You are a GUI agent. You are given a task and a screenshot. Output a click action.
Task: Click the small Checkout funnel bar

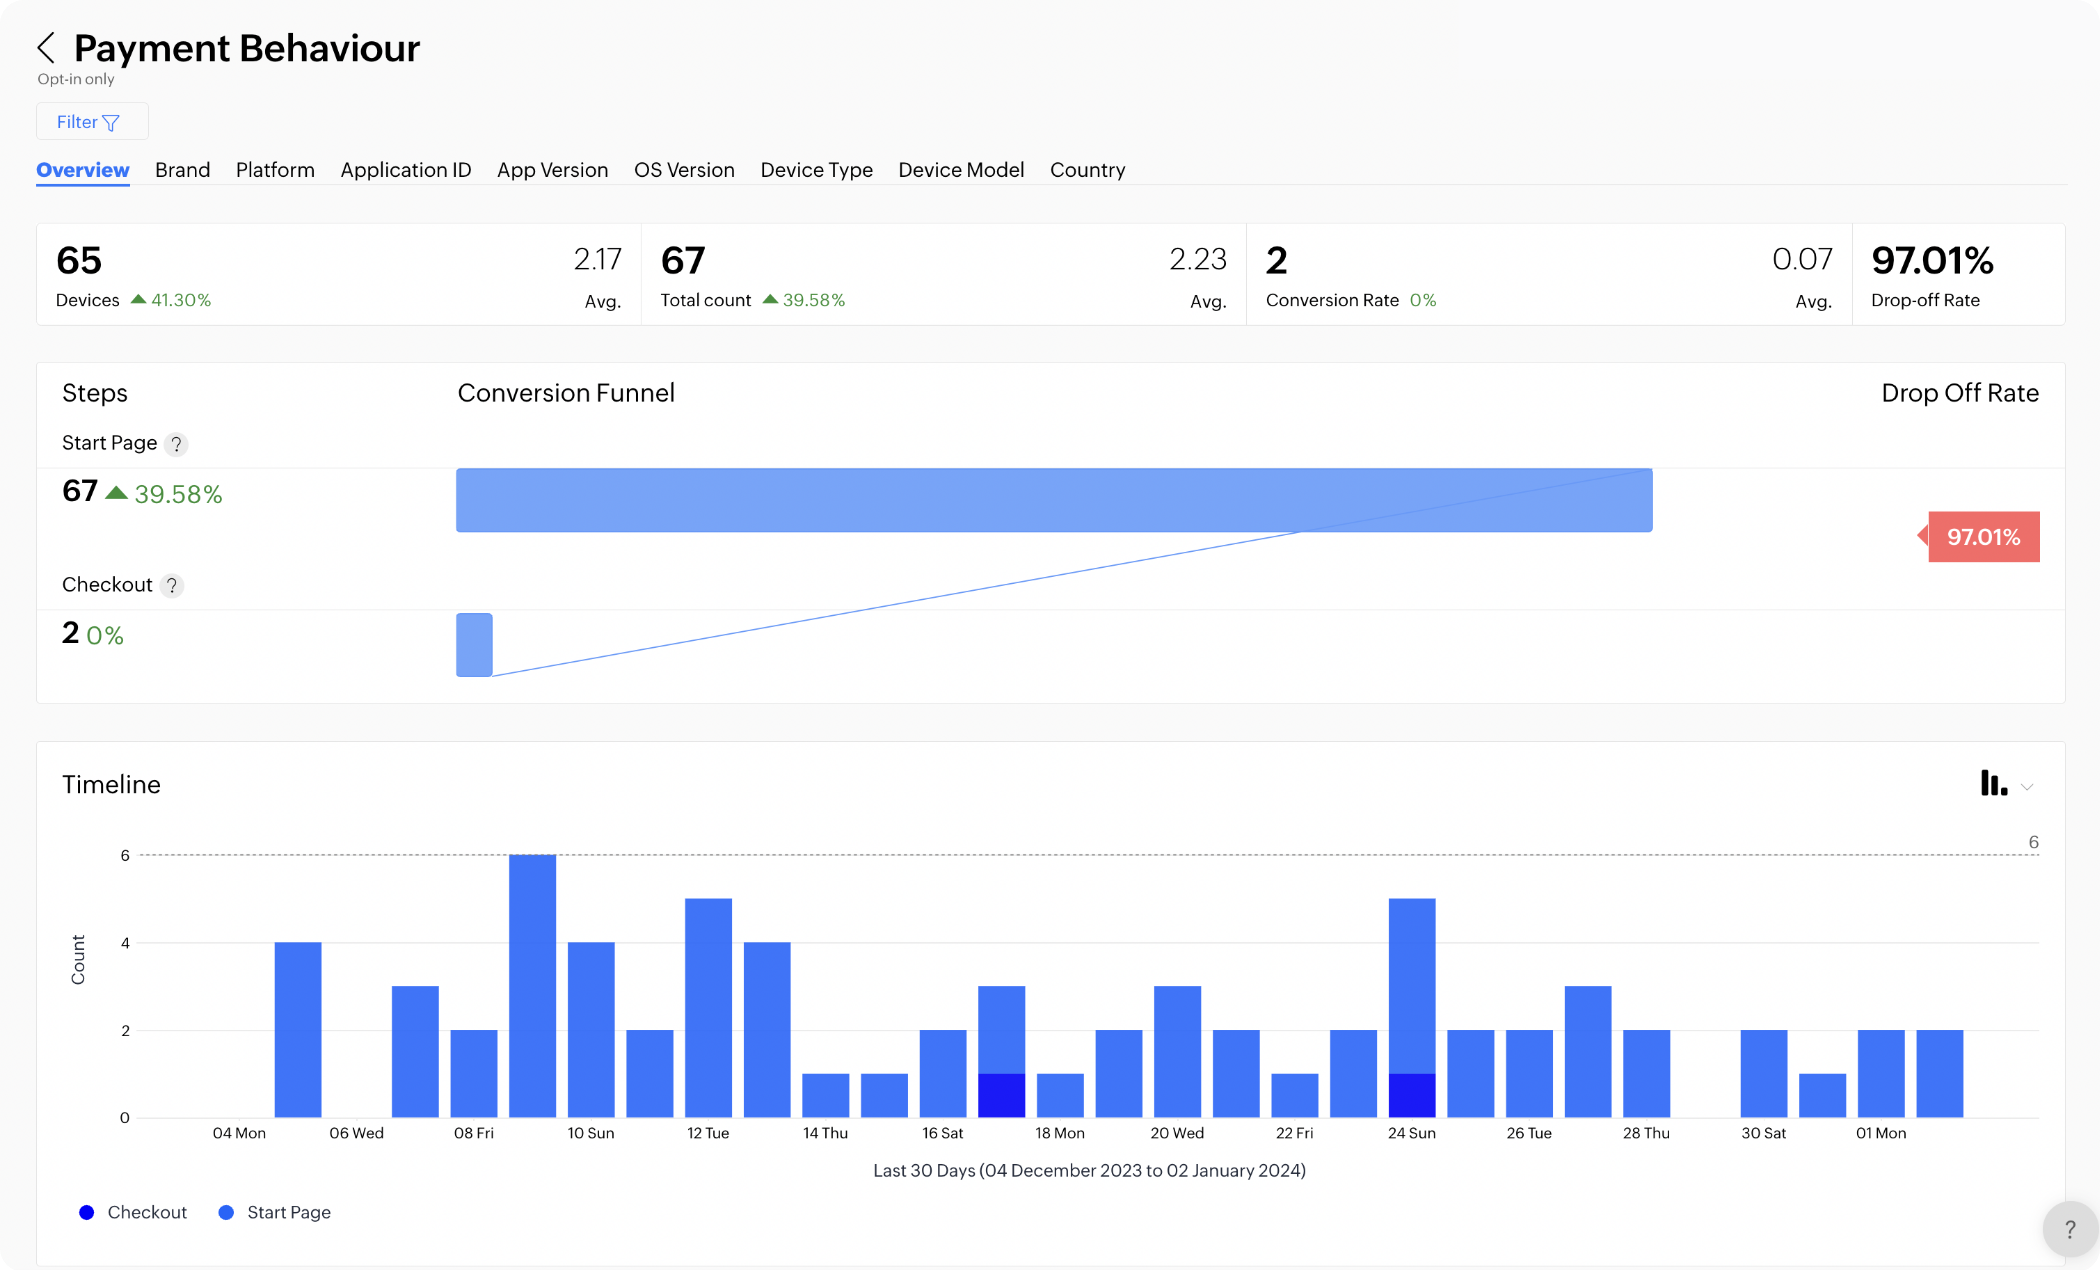coord(474,645)
